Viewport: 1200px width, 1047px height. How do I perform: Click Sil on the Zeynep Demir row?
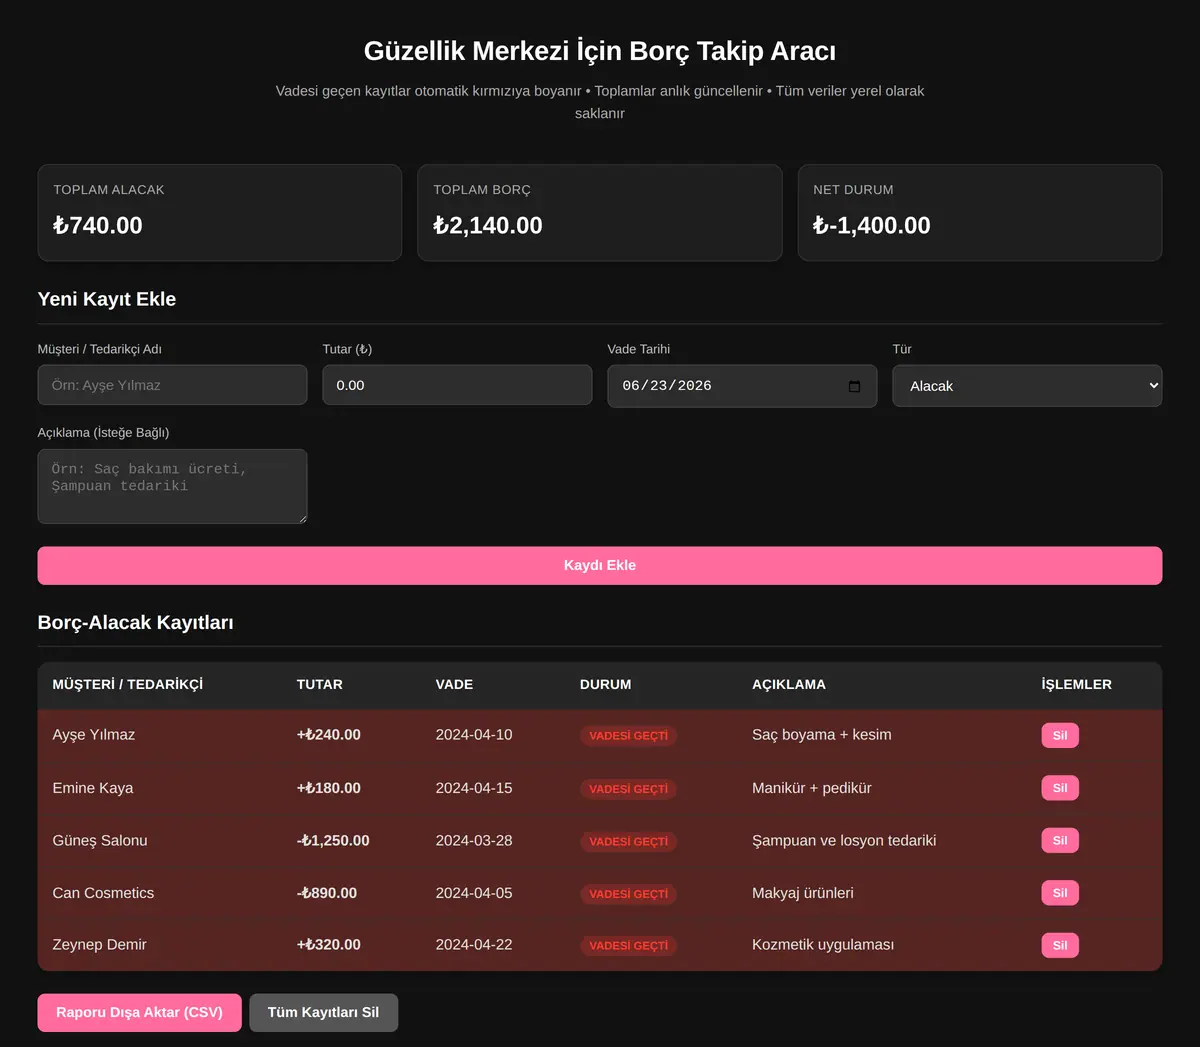[1060, 945]
